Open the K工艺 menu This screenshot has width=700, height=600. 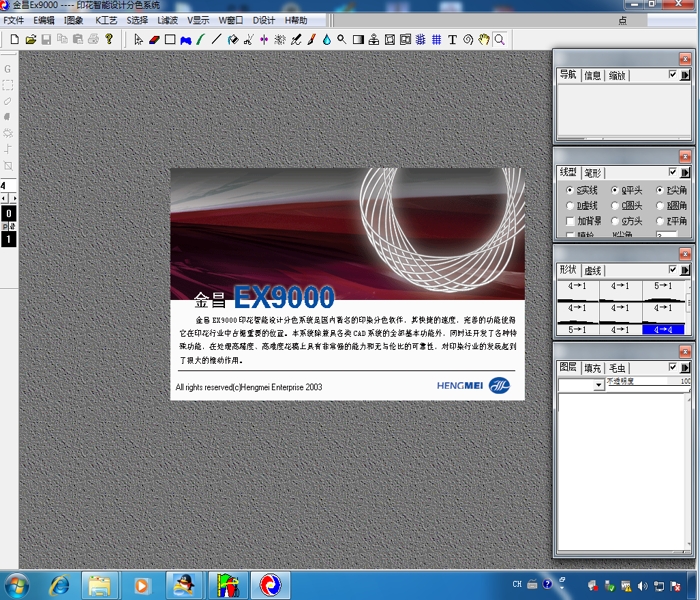click(106, 20)
